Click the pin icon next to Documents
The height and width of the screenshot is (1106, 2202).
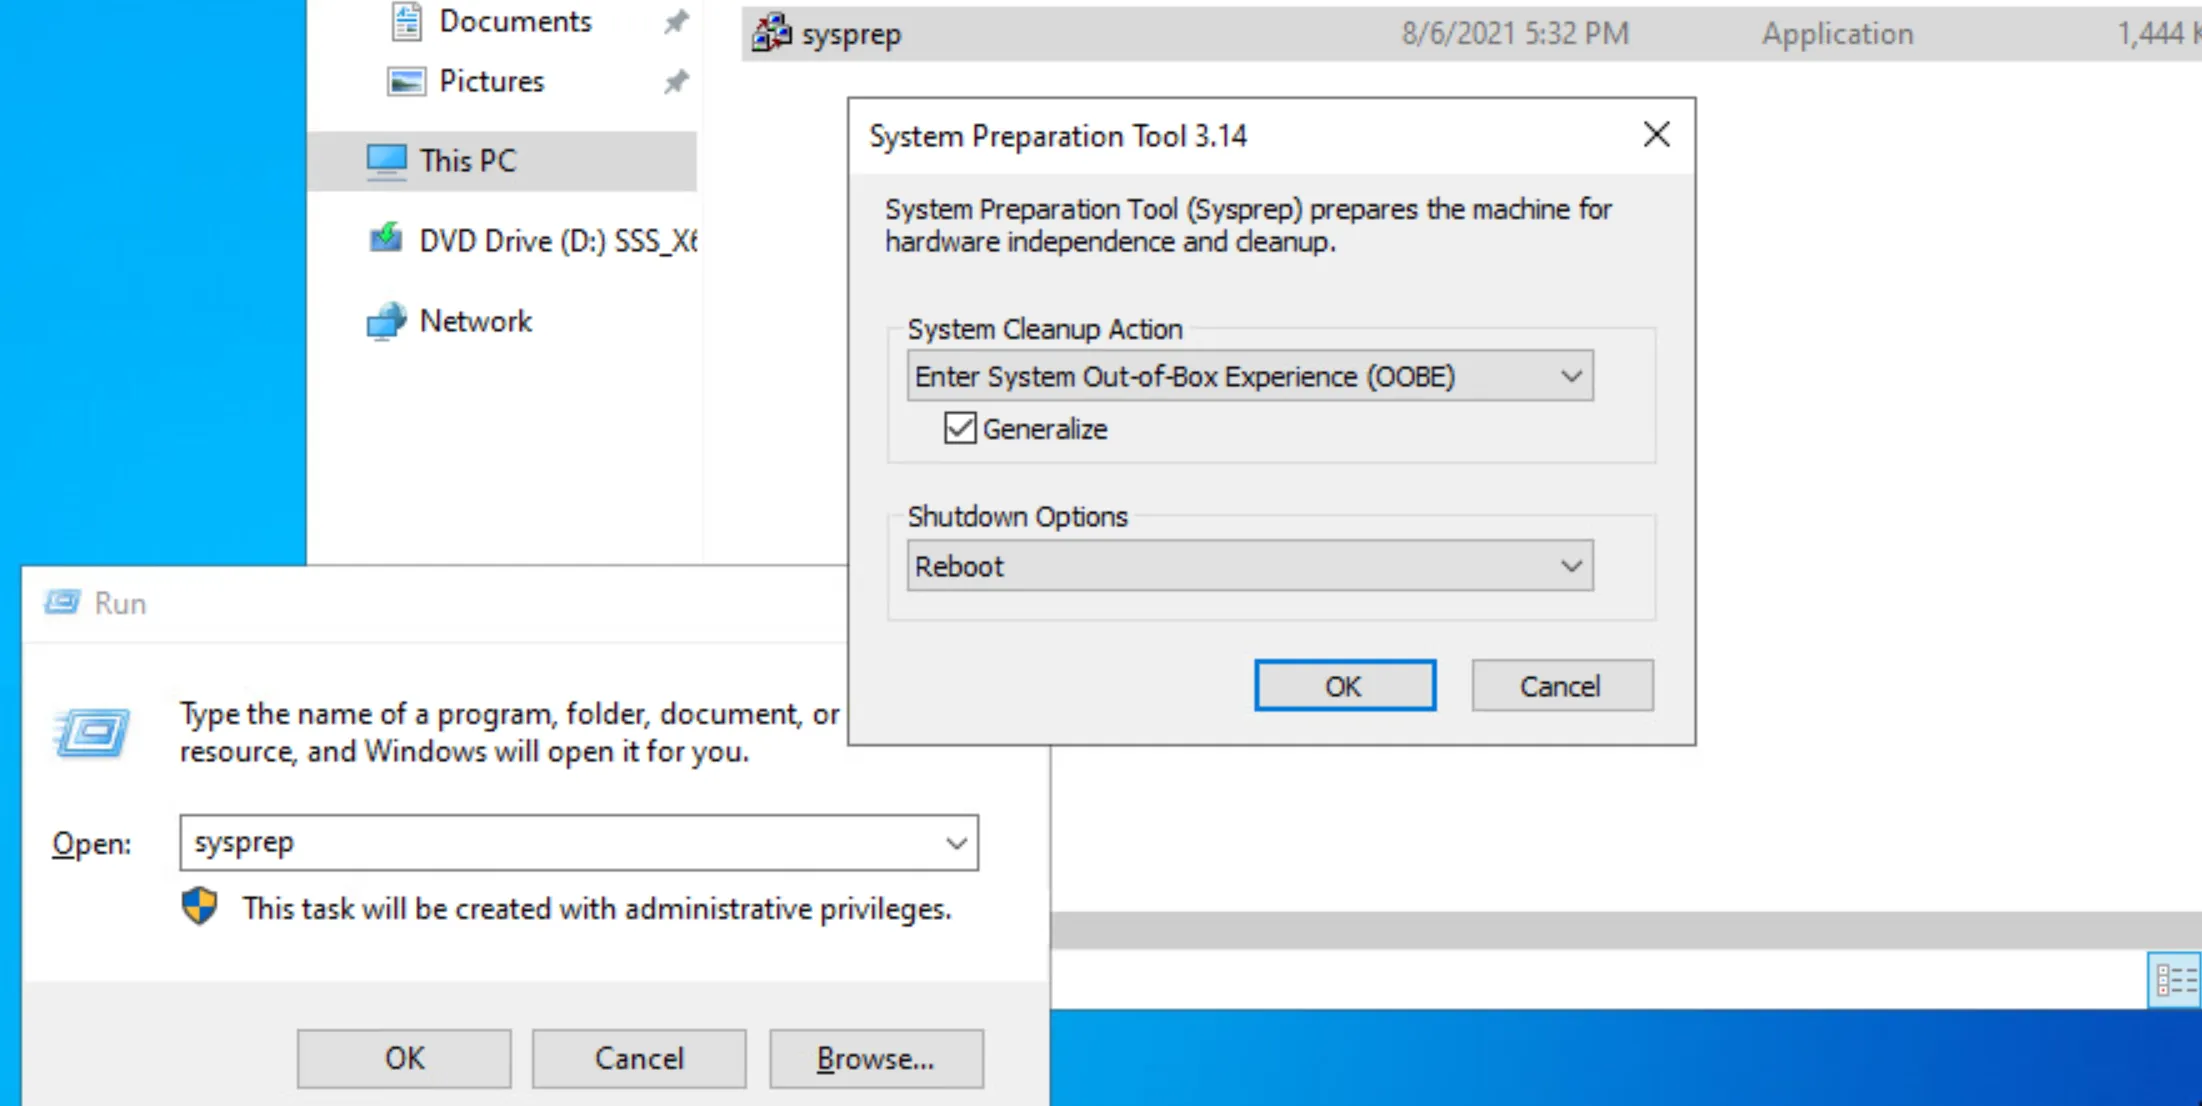[x=677, y=21]
